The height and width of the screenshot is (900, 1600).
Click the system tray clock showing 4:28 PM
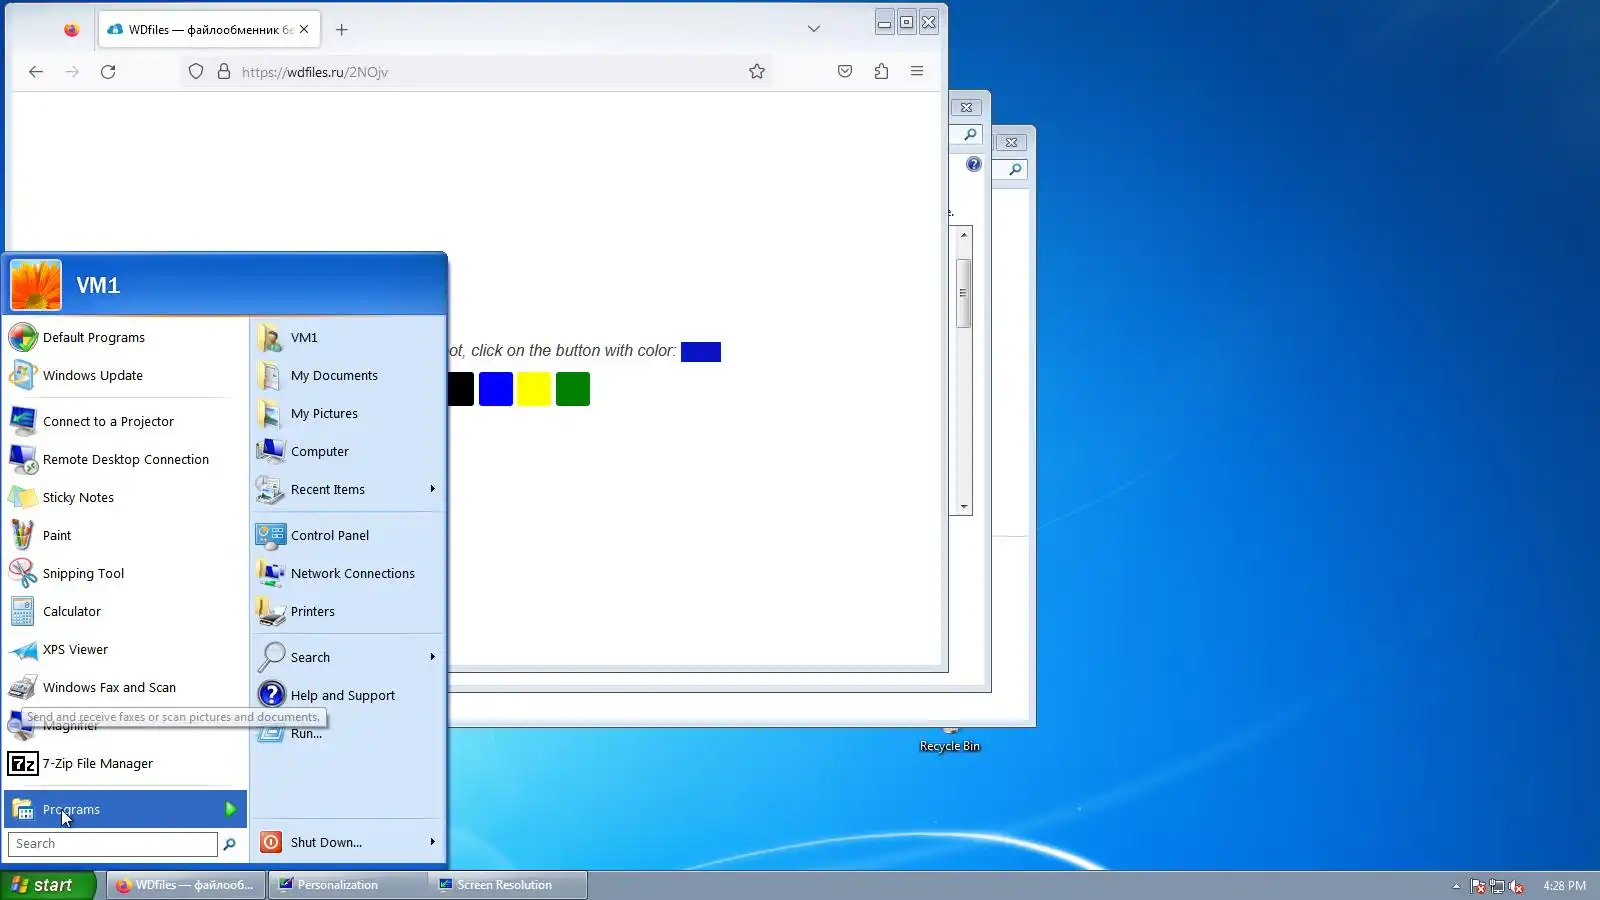1564,886
